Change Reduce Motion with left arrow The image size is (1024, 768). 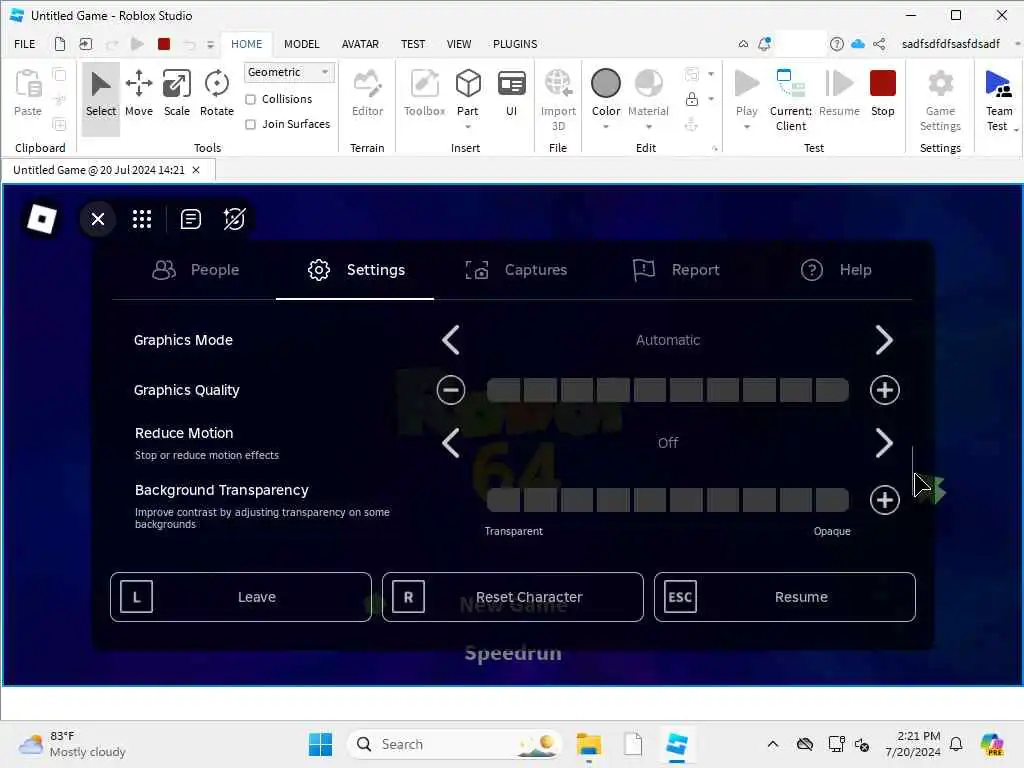coord(451,443)
